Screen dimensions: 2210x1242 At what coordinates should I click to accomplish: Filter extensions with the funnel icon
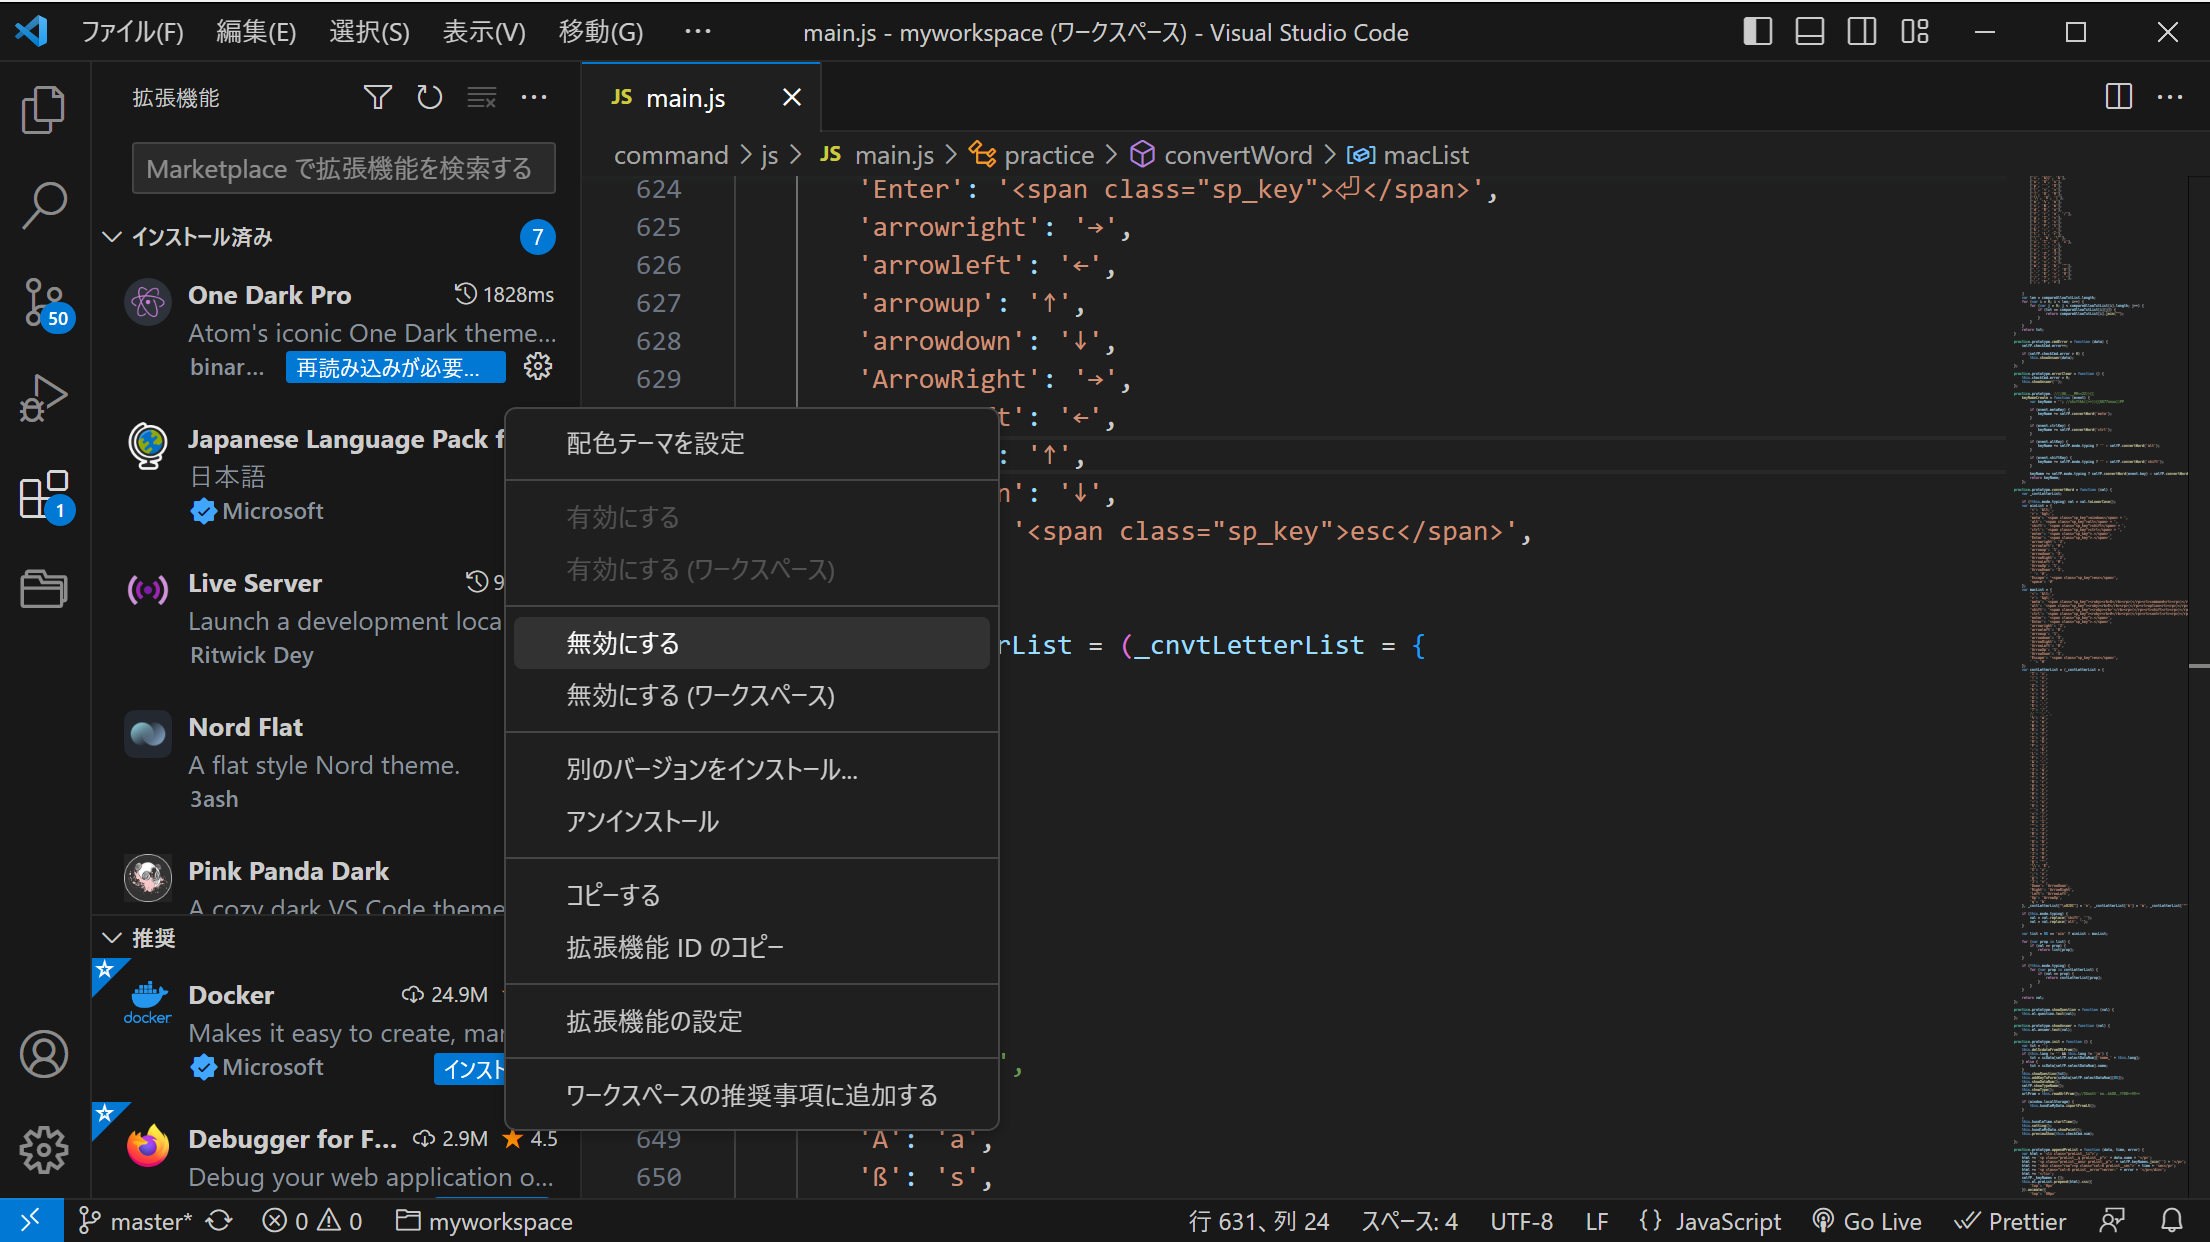(377, 97)
